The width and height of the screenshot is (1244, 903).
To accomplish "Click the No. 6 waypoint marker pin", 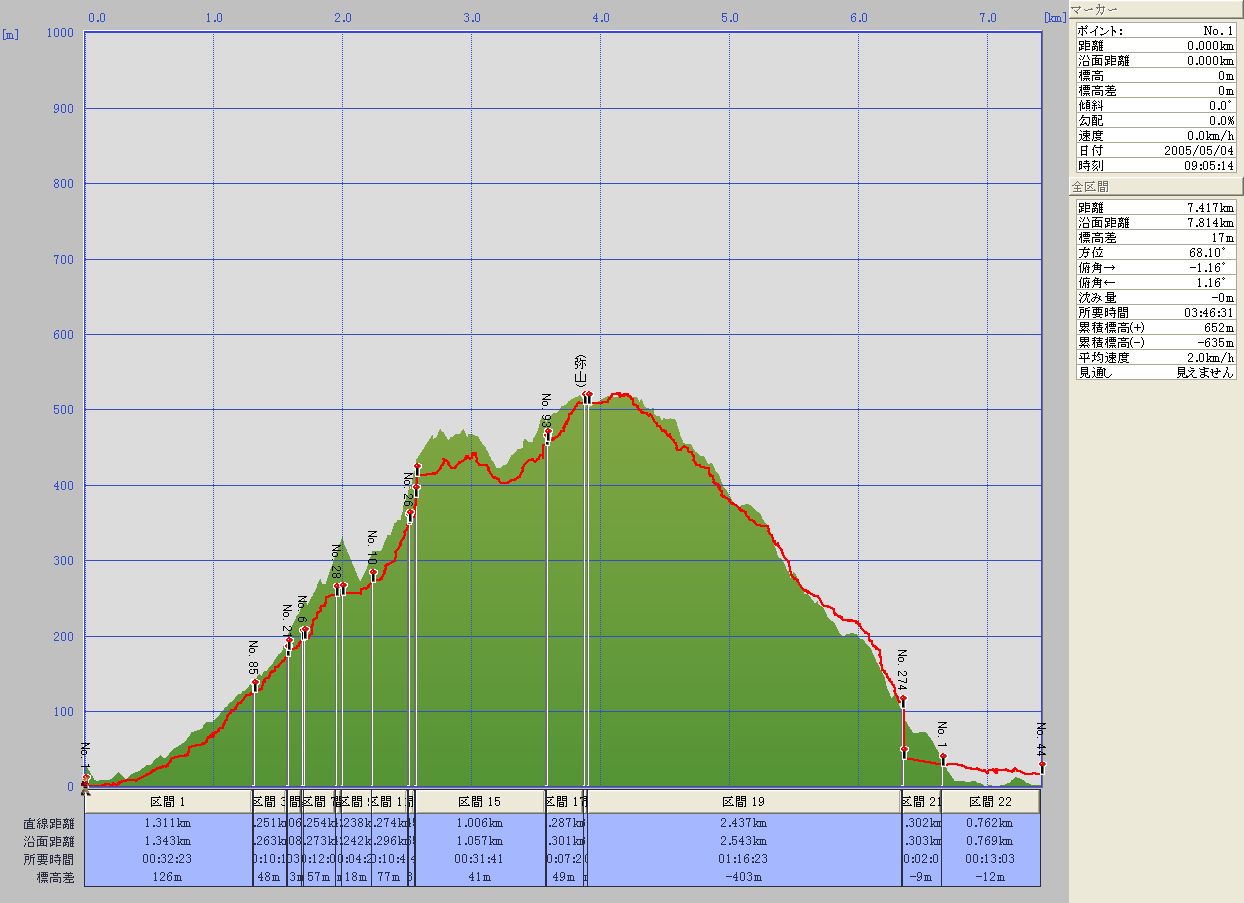I will 304,631.
